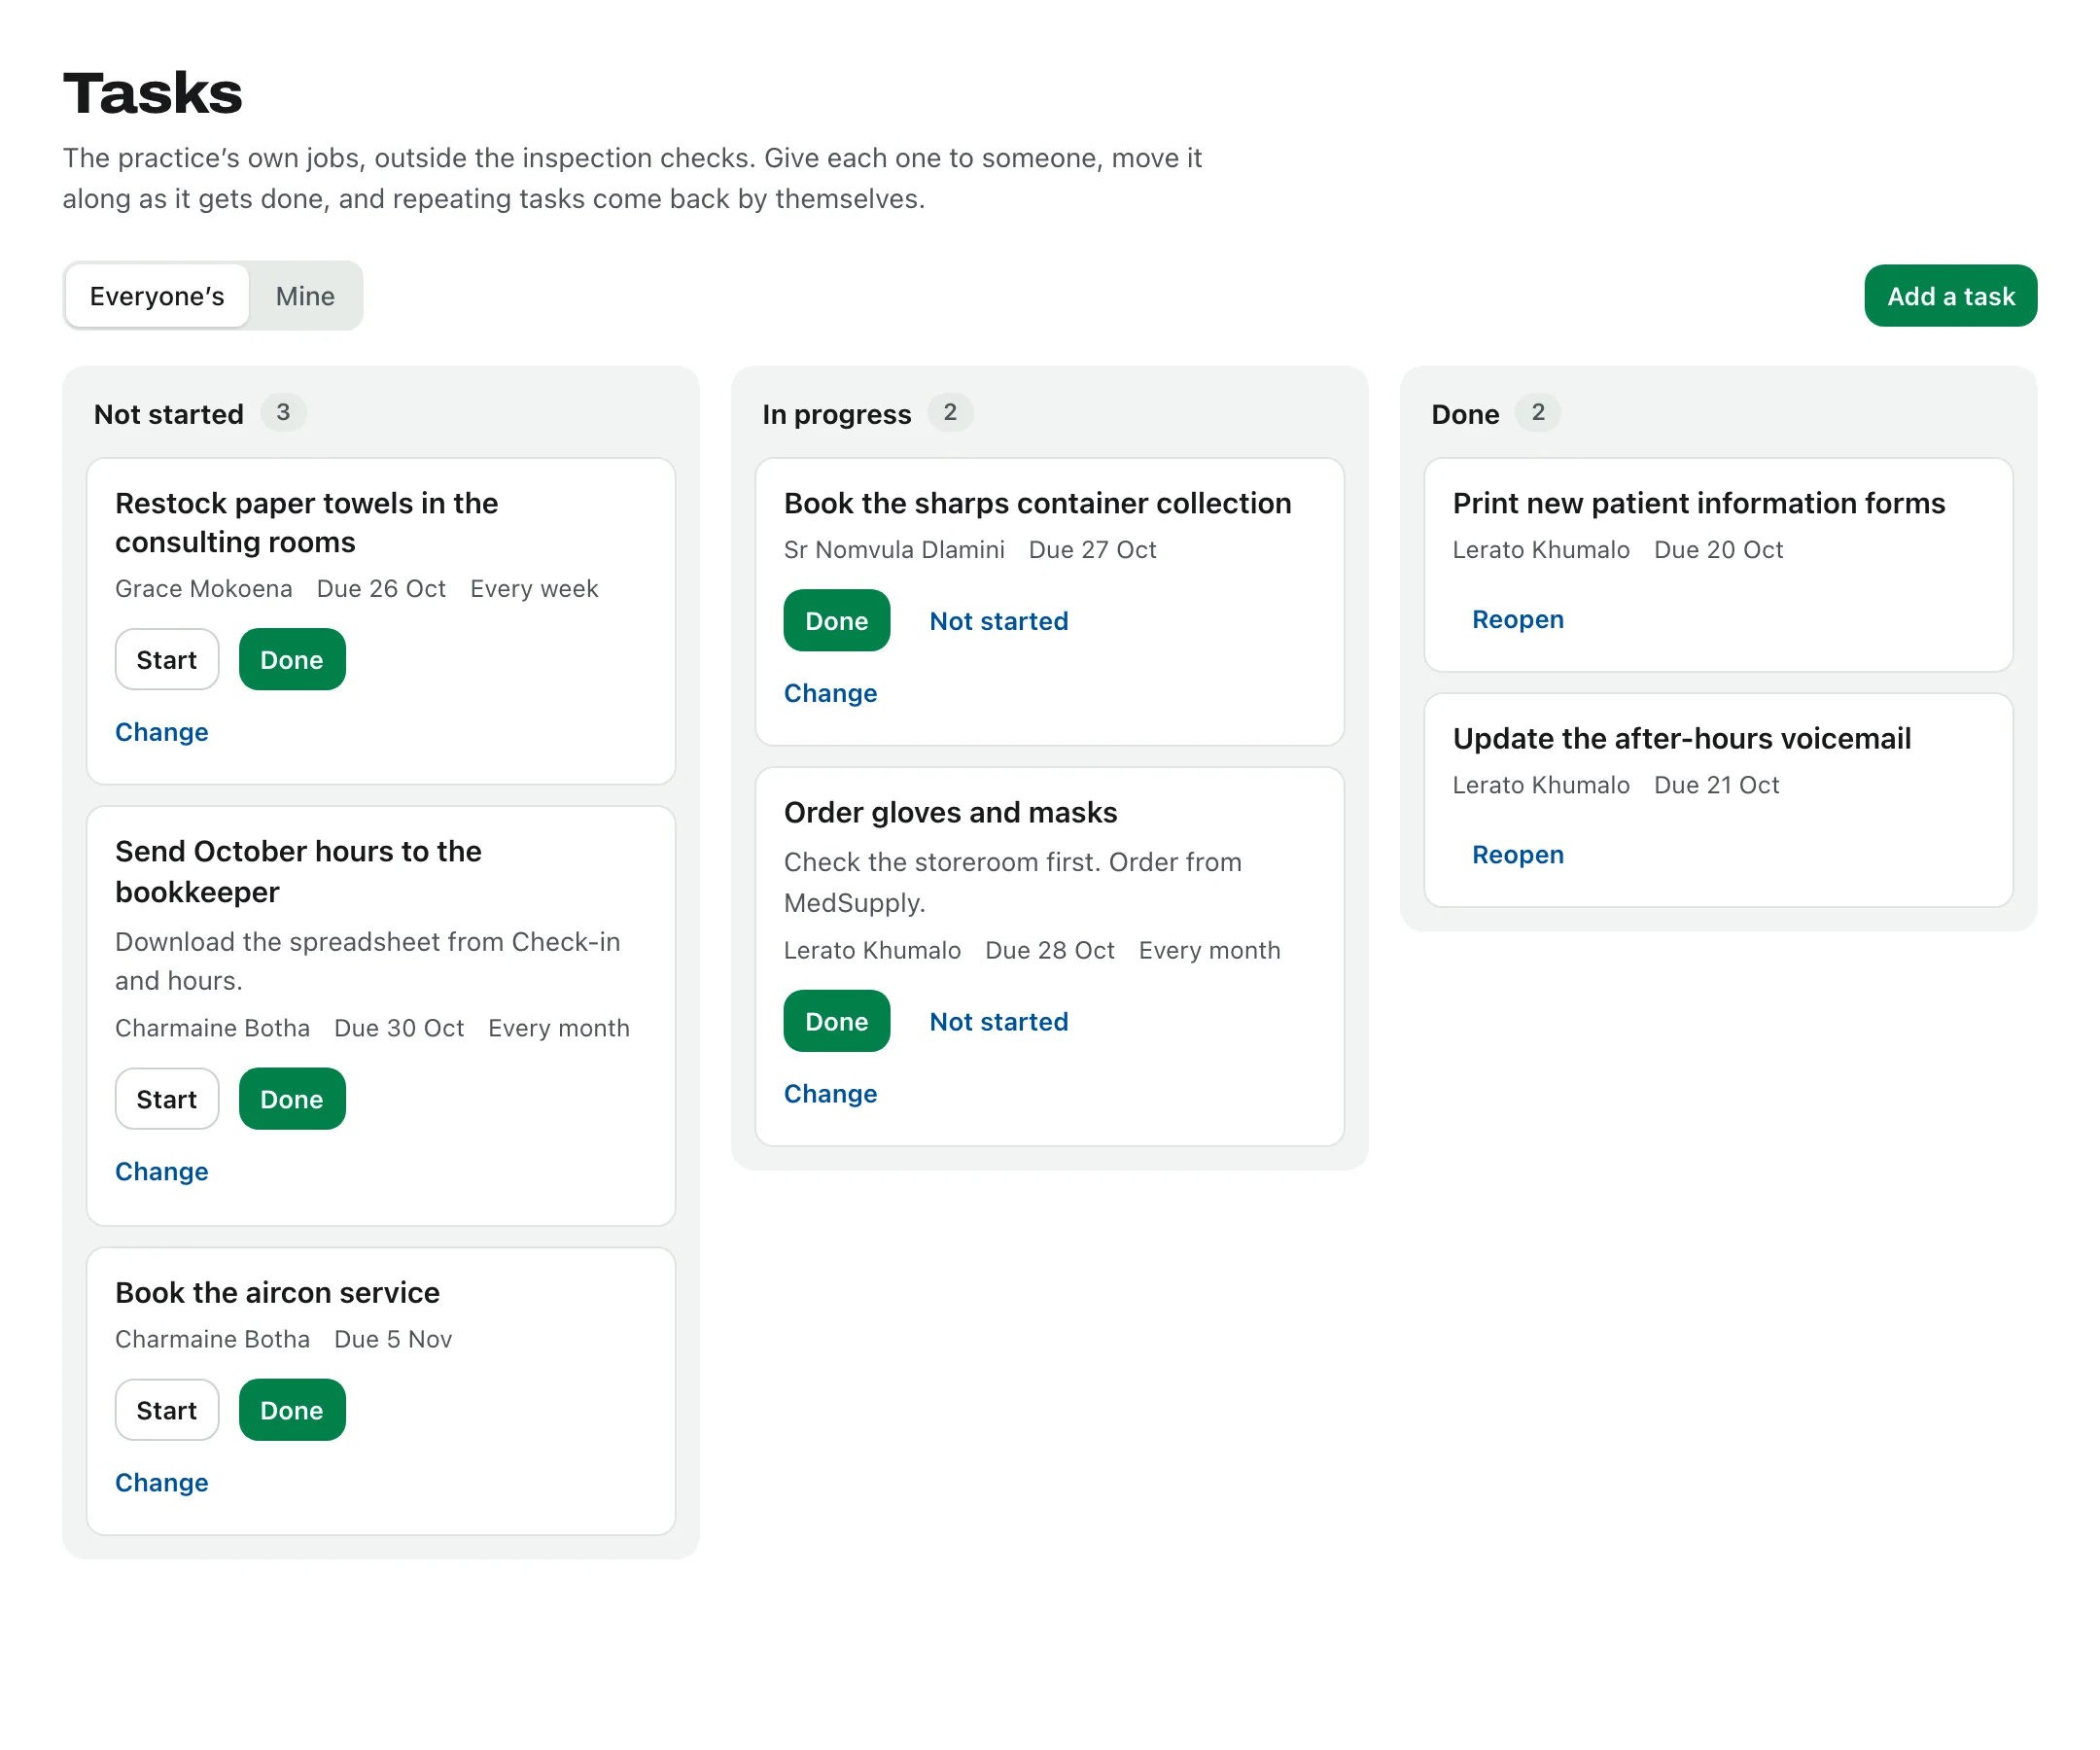This screenshot has height=1750, width=2100.
Task: Click the Due 28 Oct date text
Action: pyautogui.click(x=1049, y=950)
